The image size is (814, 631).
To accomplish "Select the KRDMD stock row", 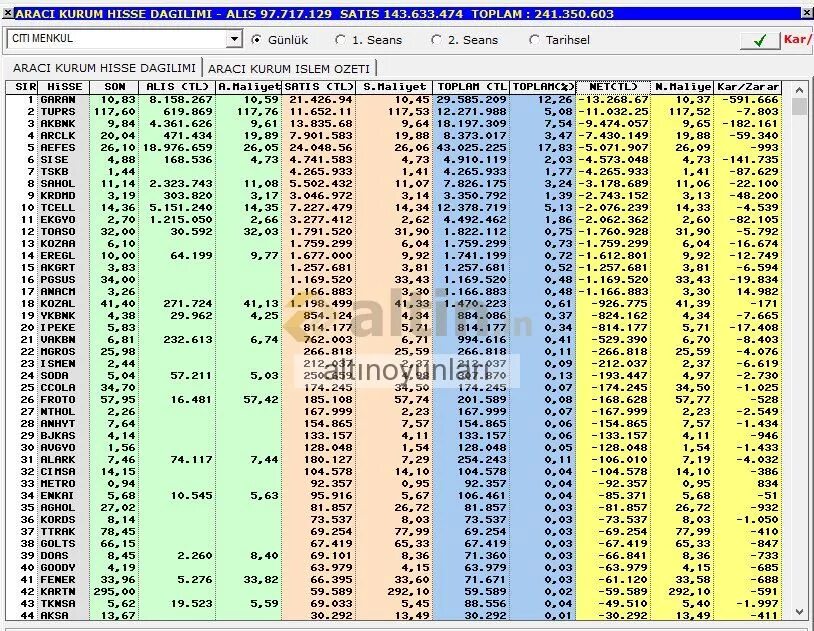I will (x=394, y=195).
